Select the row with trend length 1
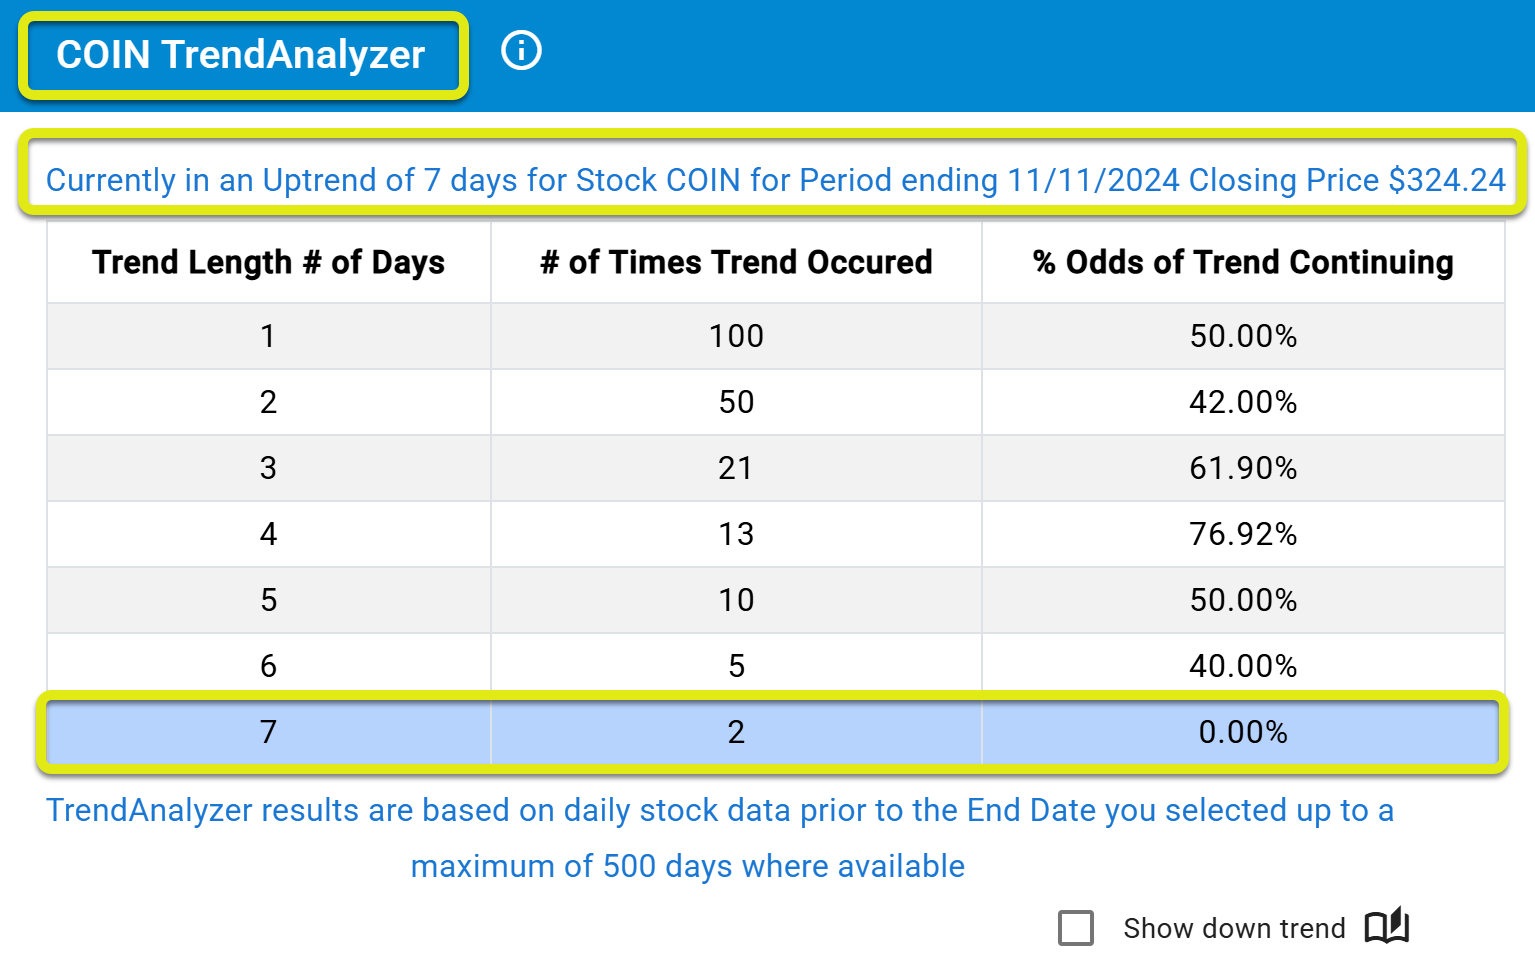Screen dimensions: 1535x969 pyautogui.click(x=776, y=336)
